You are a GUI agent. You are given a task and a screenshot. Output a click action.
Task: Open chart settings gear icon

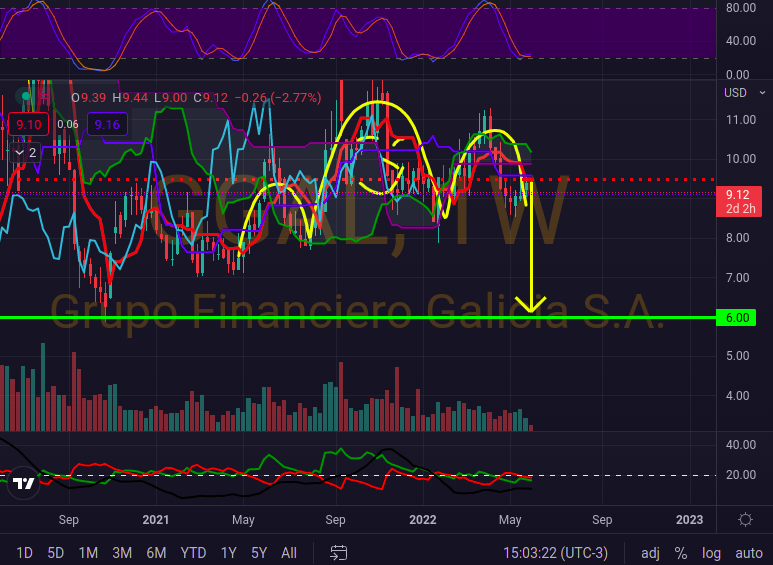click(745, 520)
